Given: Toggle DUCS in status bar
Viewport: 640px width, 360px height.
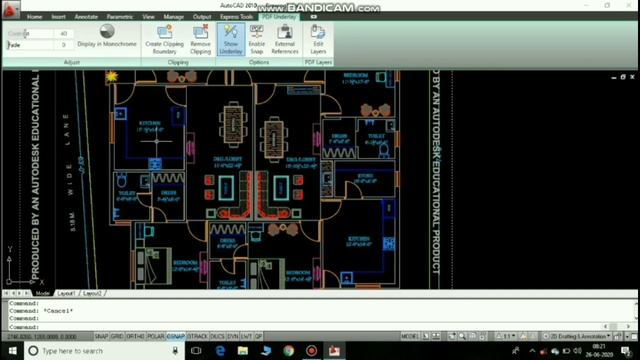Looking at the screenshot, I should pyautogui.click(x=217, y=336).
